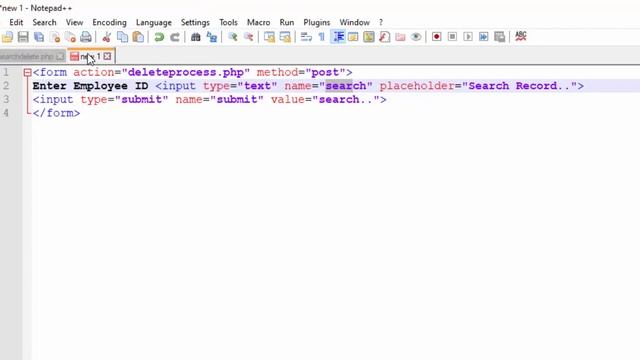The width and height of the screenshot is (640, 360).
Task: Open the View menu
Action: tap(74, 22)
